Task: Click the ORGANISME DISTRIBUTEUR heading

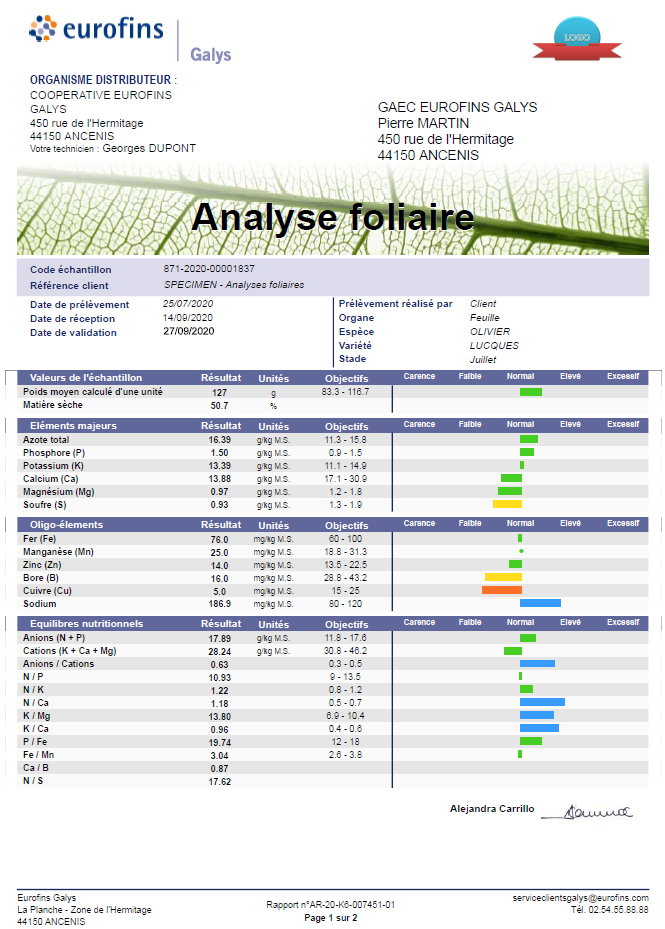Action: 104,79
